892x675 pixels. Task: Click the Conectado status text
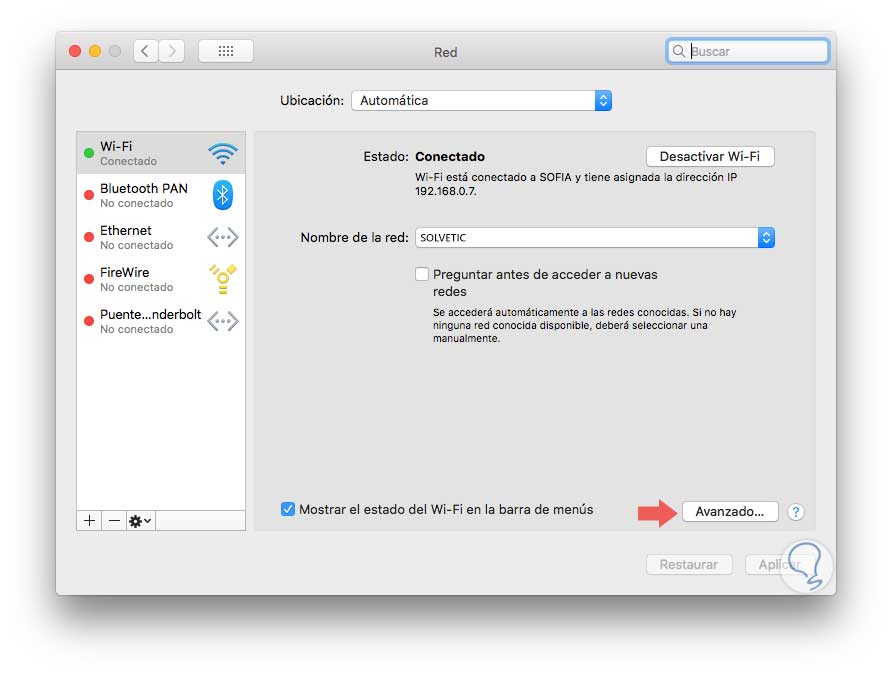[x=450, y=156]
